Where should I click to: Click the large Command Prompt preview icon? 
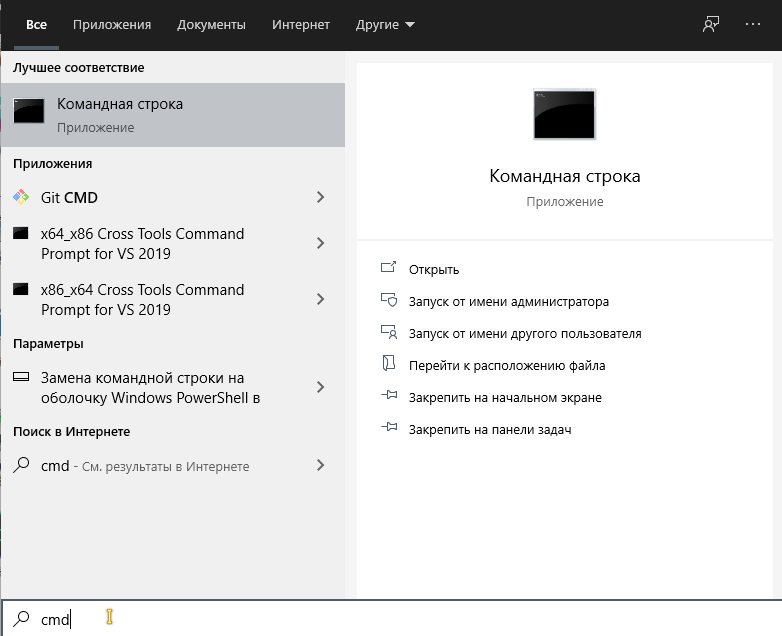pyautogui.click(x=564, y=114)
